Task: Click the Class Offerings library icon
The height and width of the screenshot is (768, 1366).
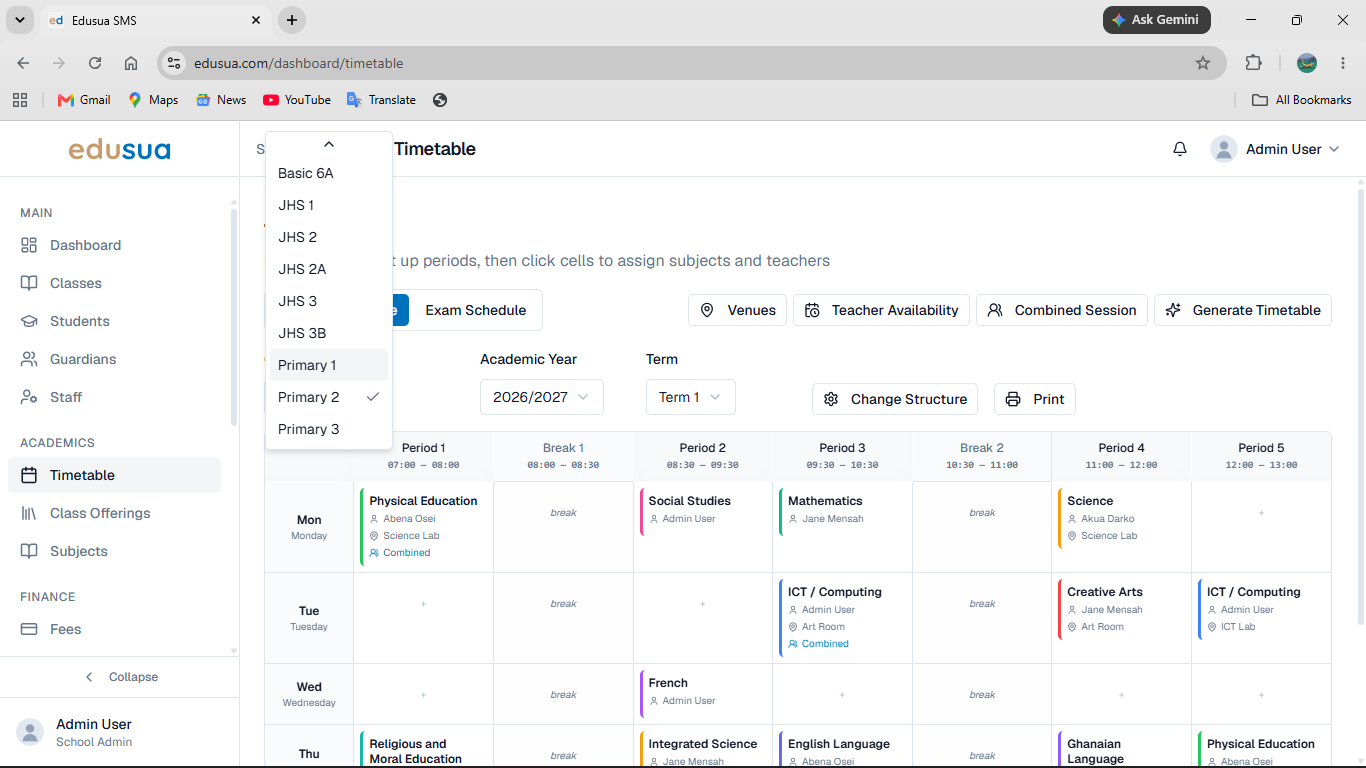Action: pyautogui.click(x=29, y=513)
